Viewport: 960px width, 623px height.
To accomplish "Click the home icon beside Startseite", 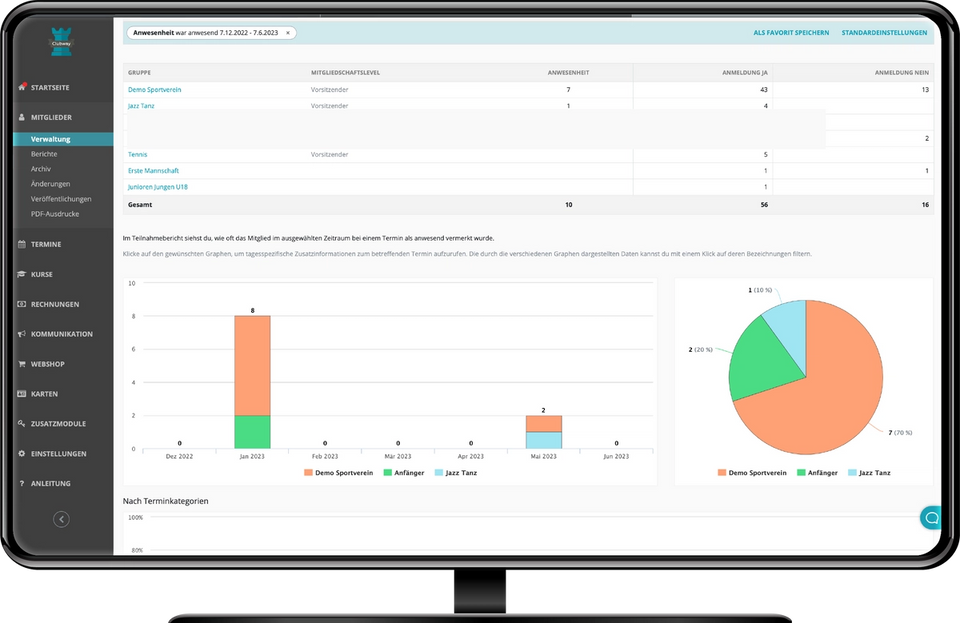I will click(22, 87).
